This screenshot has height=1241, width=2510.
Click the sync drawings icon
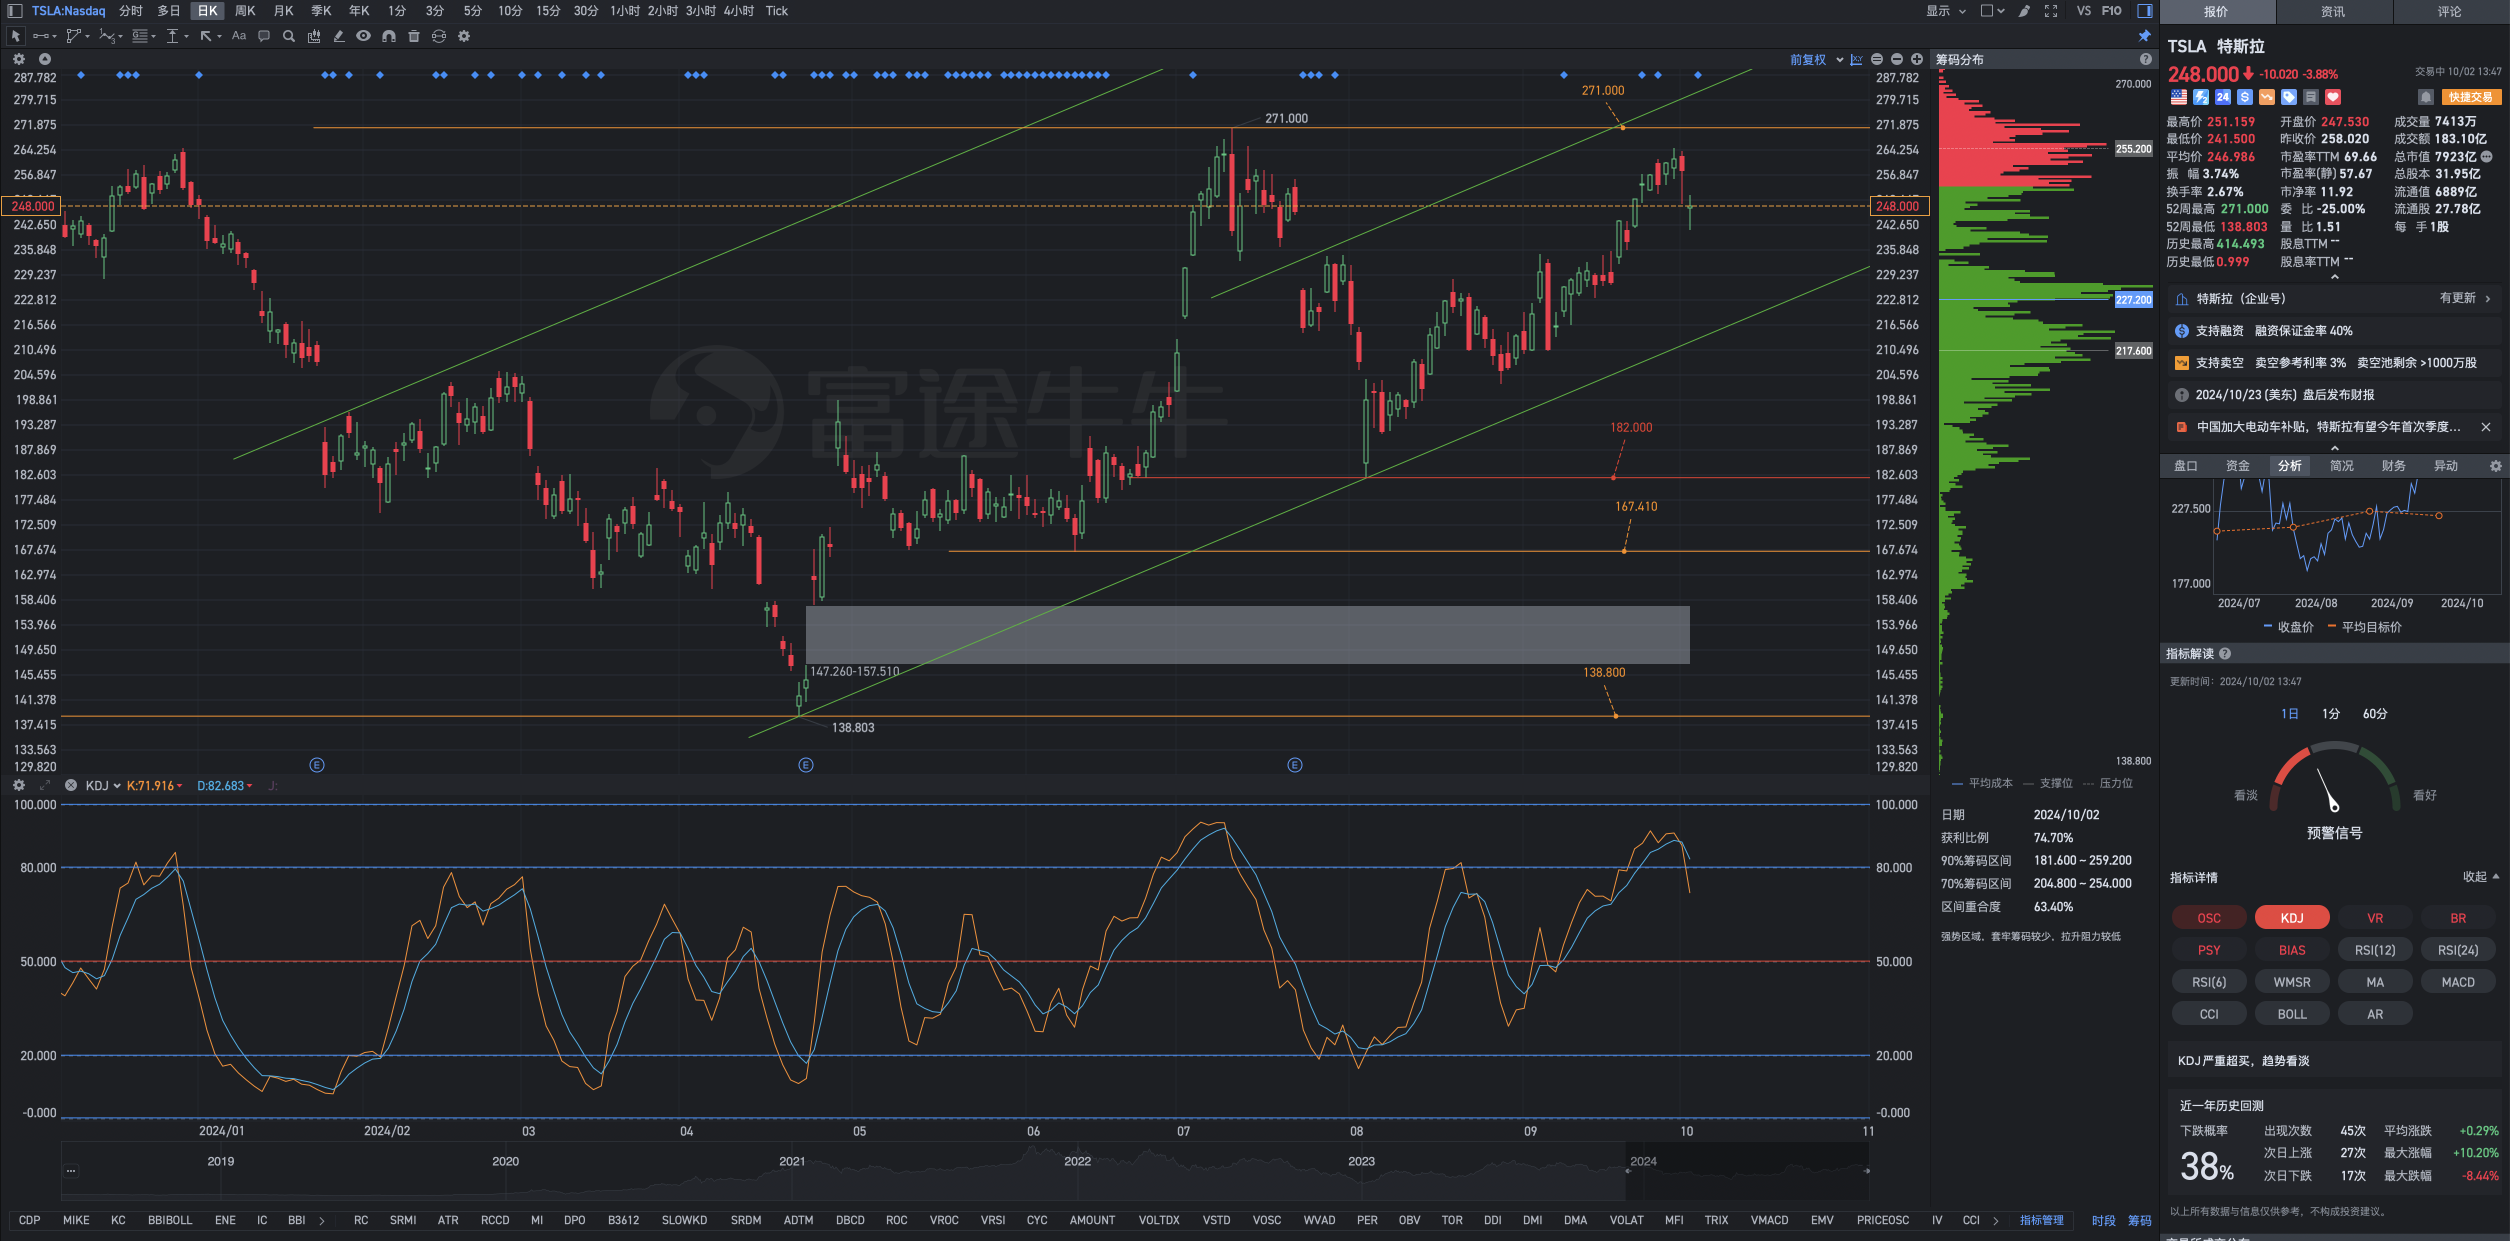pos(439,36)
